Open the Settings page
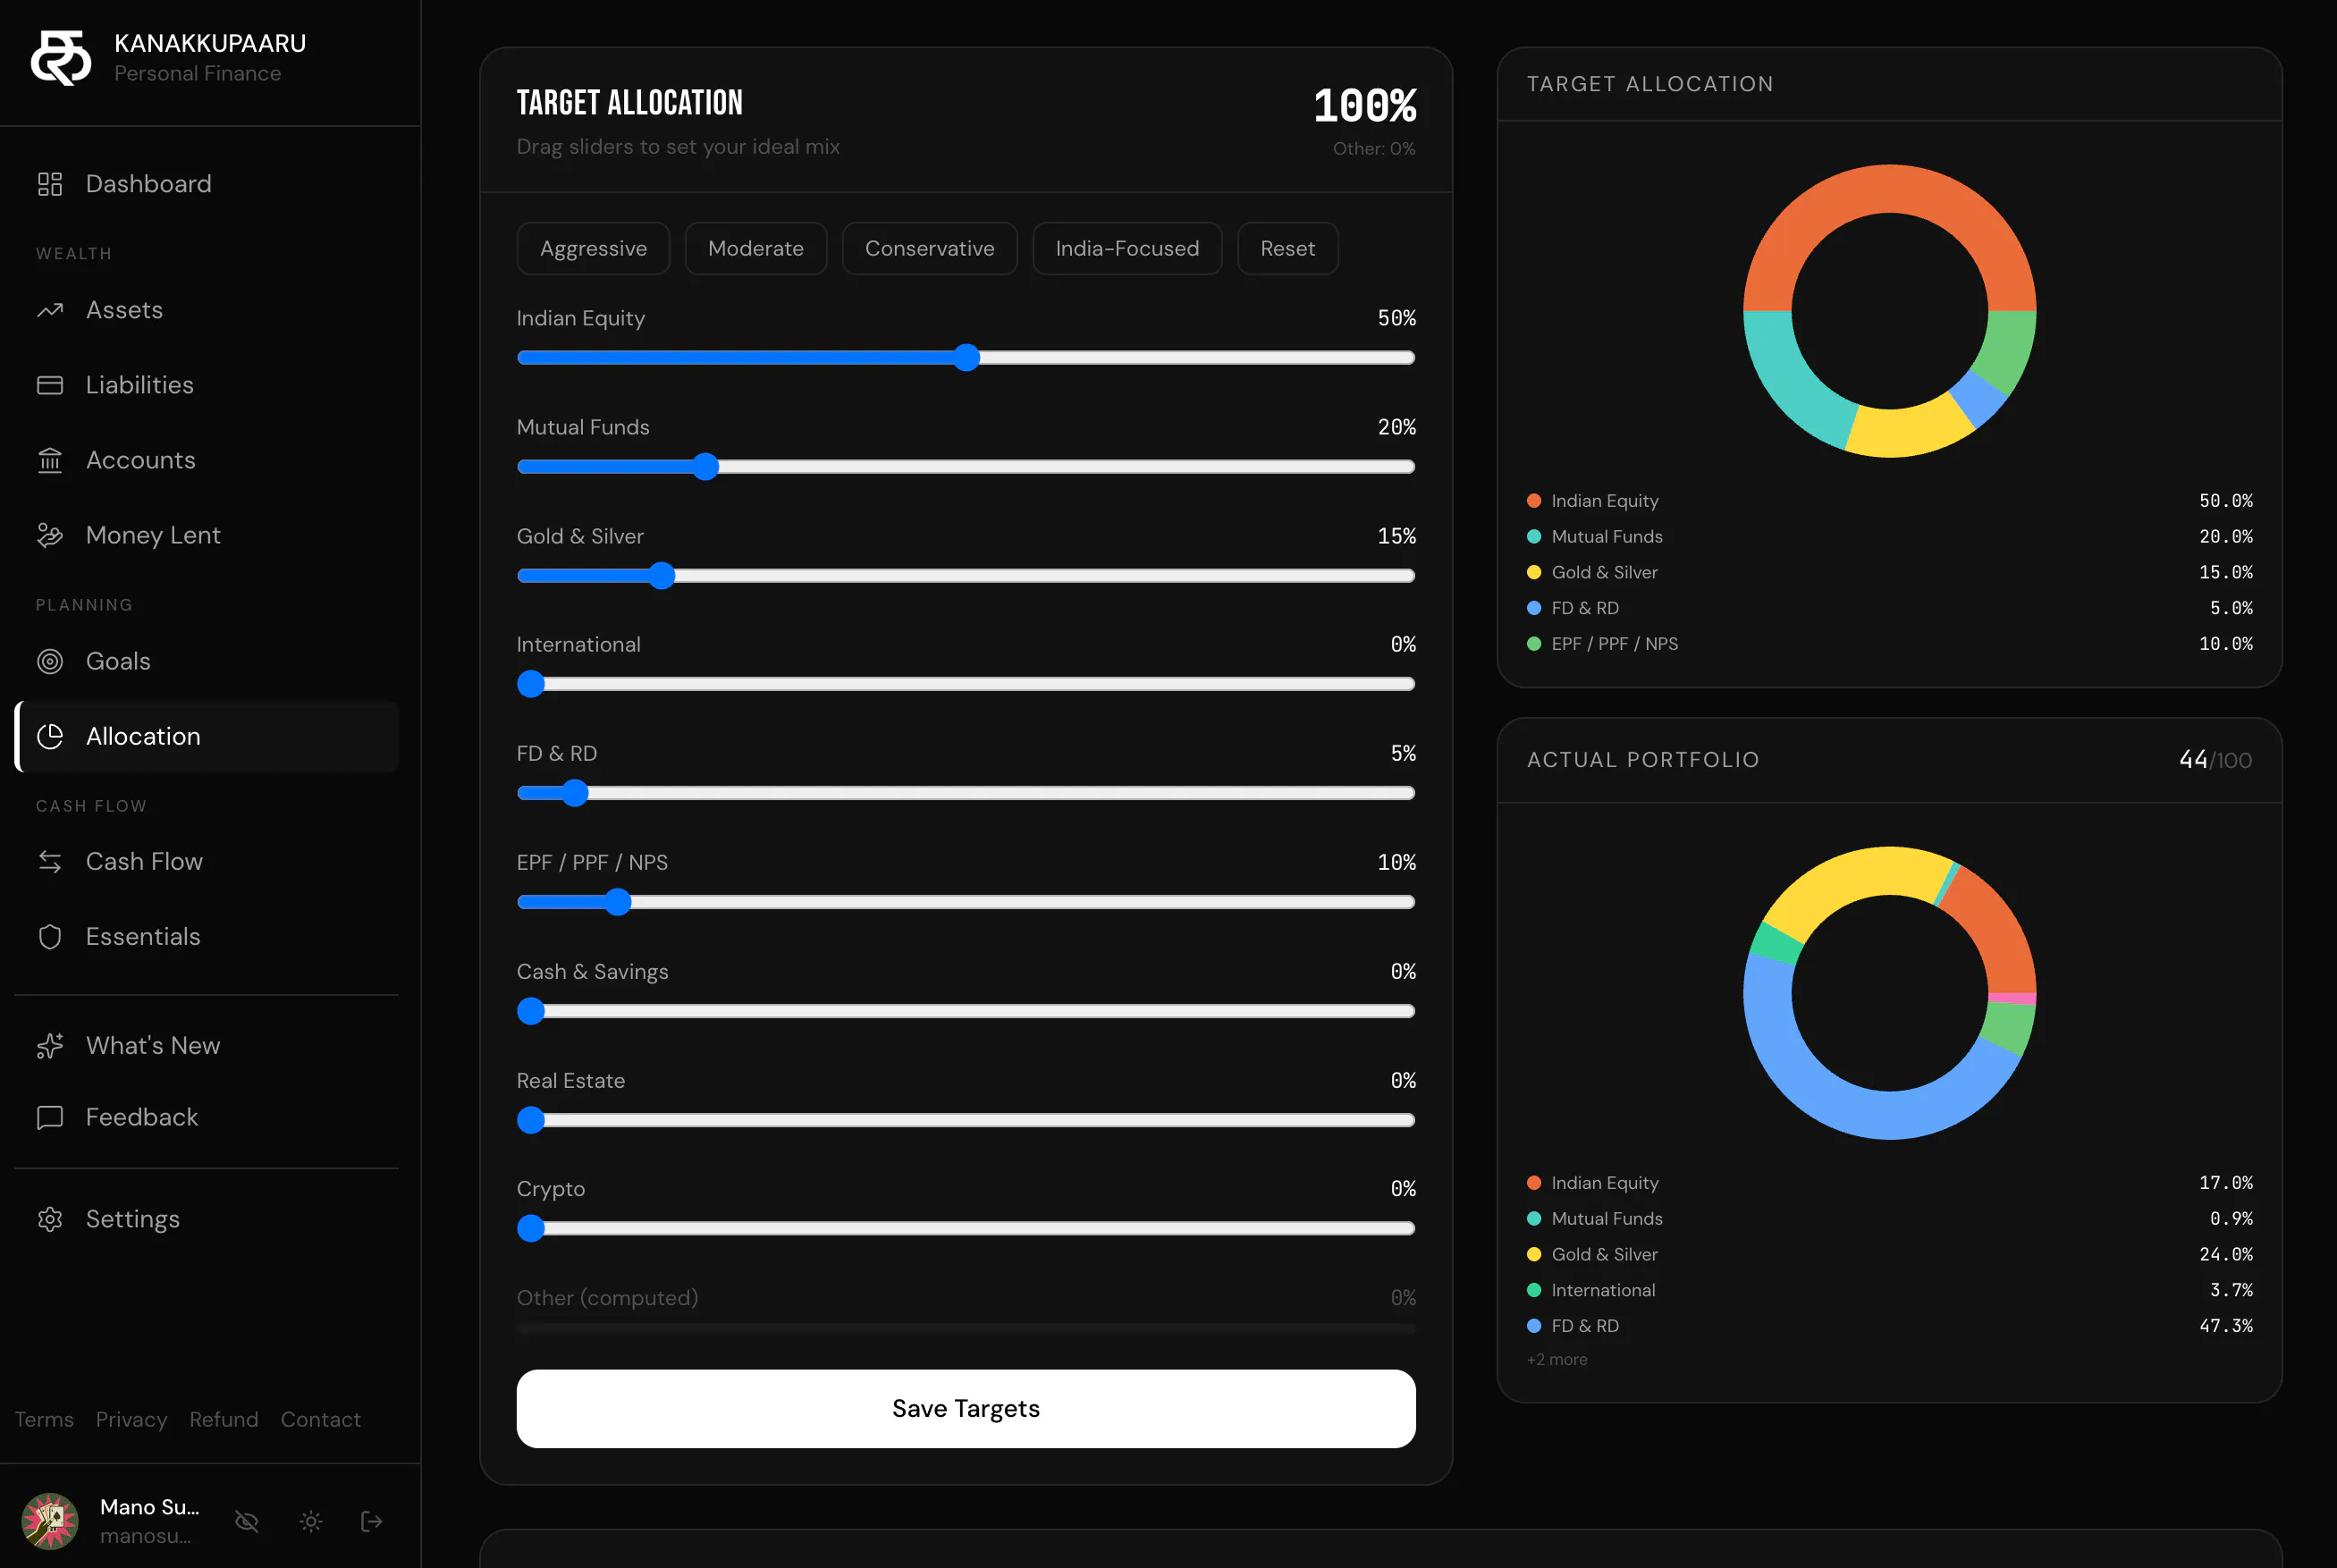The width and height of the screenshot is (2337, 1568). coord(207,1219)
